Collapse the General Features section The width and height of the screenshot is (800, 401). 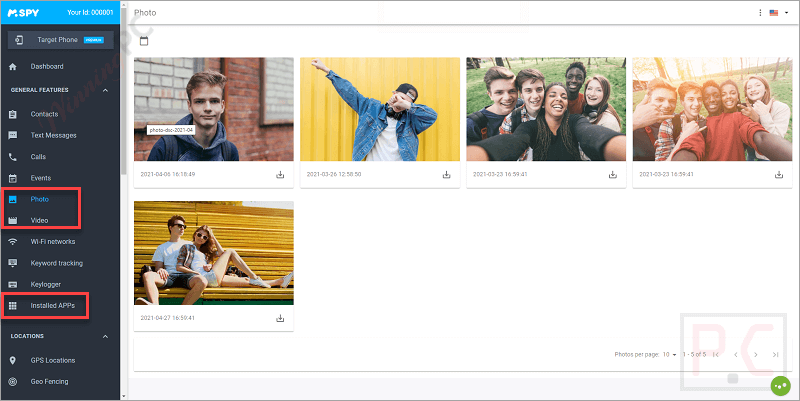click(107, 90)
